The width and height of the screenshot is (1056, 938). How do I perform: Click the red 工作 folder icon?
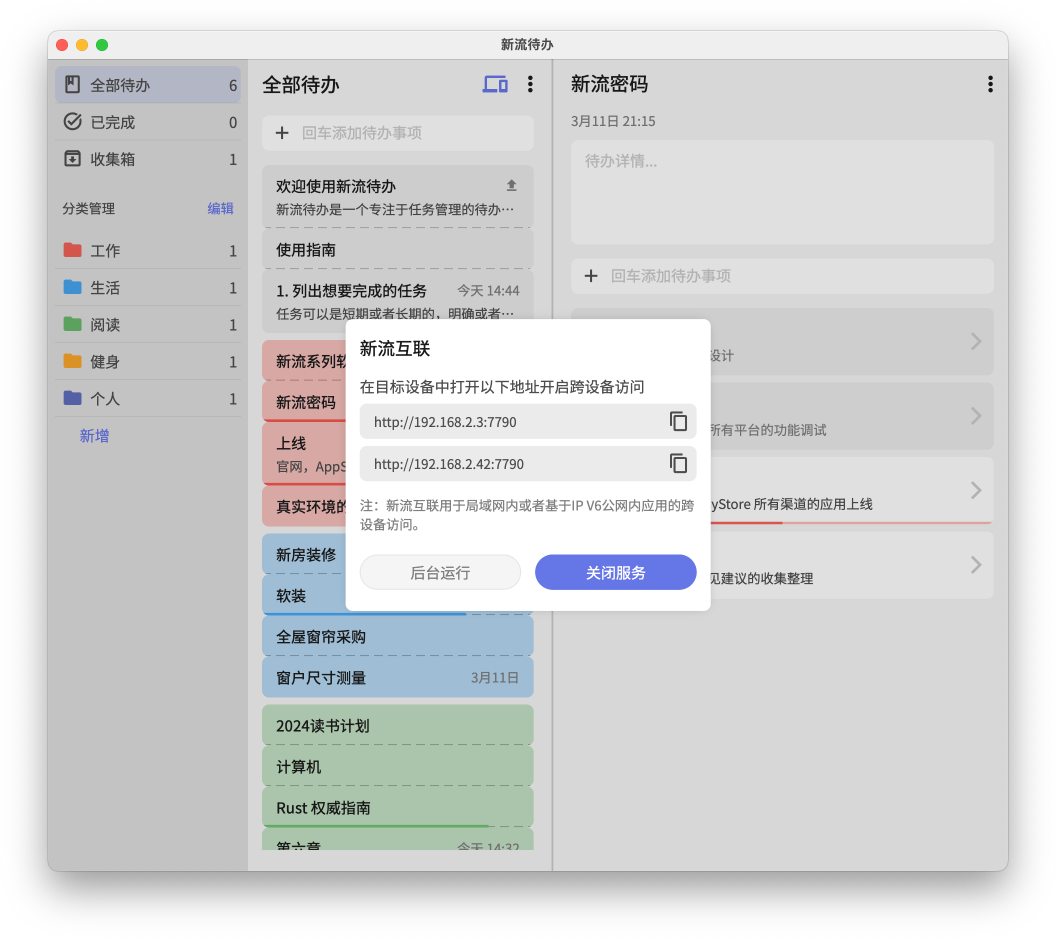click(x=72, y=250)
